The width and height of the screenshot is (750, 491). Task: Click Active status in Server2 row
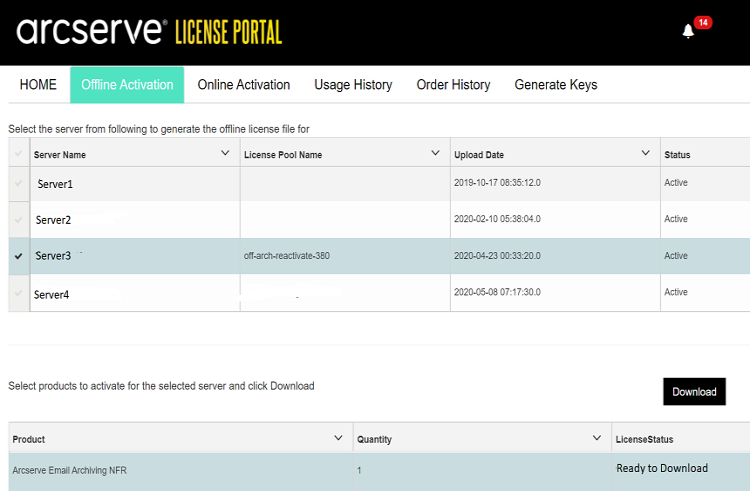(676, 219)
